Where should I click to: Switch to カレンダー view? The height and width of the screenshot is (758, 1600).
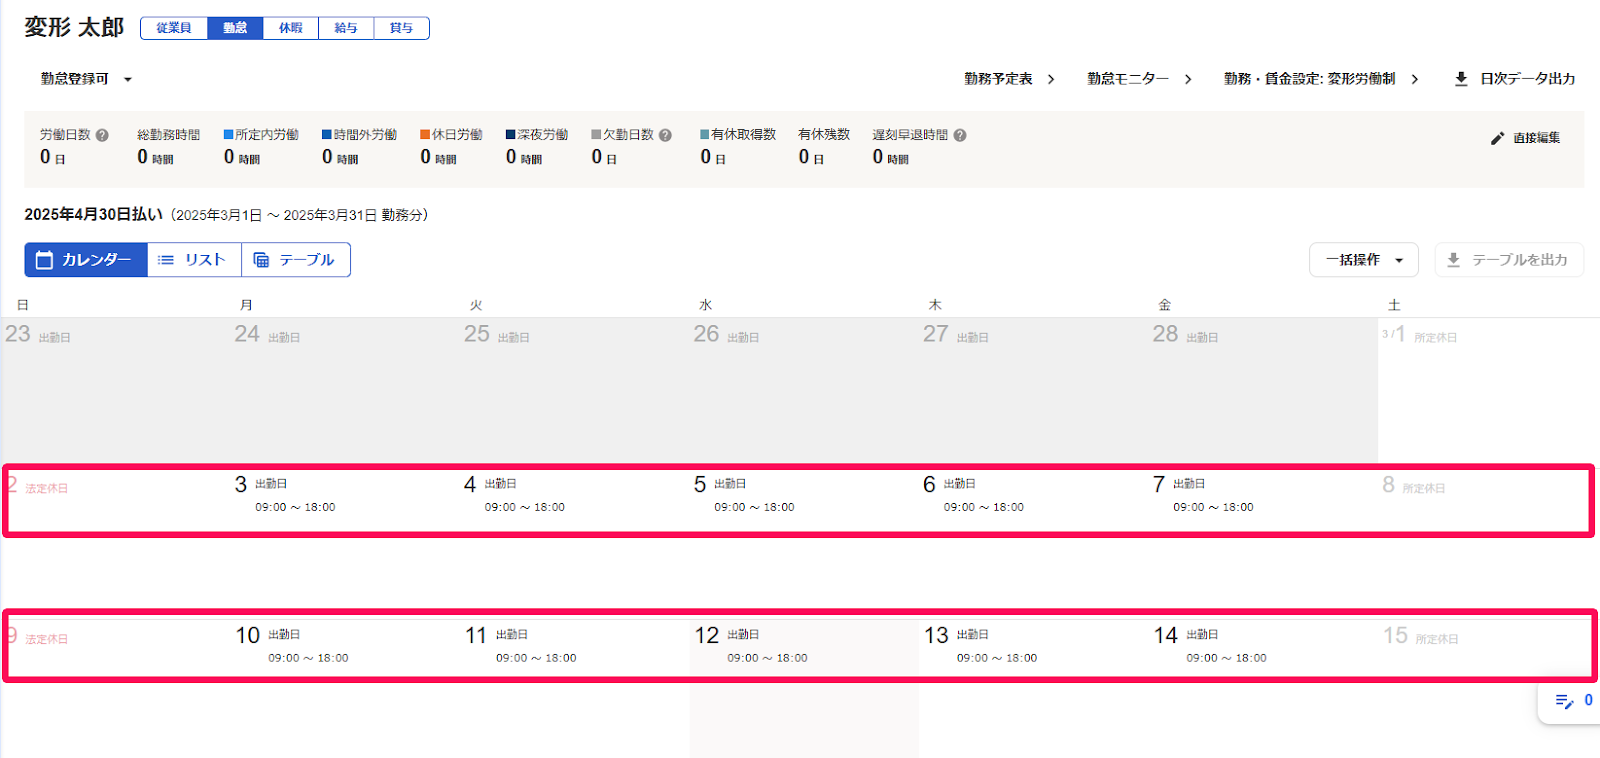[86, 260]
